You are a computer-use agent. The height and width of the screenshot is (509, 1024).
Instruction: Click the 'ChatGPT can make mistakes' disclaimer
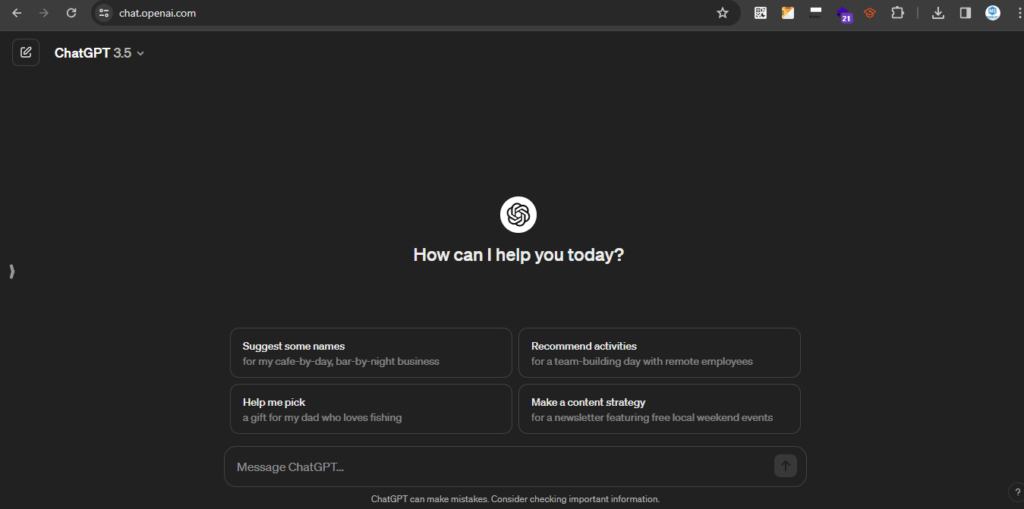515,499
